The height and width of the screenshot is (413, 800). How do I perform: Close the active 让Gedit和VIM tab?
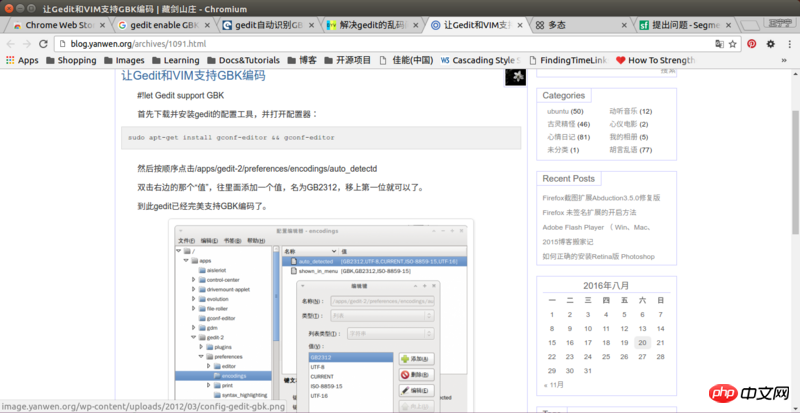point(520,25)
